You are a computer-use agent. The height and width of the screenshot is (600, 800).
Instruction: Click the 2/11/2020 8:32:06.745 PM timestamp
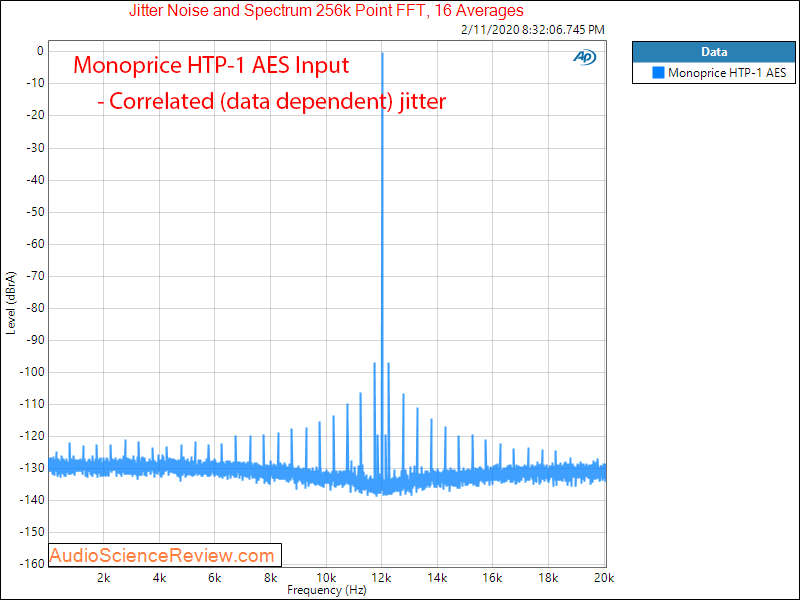pyautogui.click(x=533, y=30)
